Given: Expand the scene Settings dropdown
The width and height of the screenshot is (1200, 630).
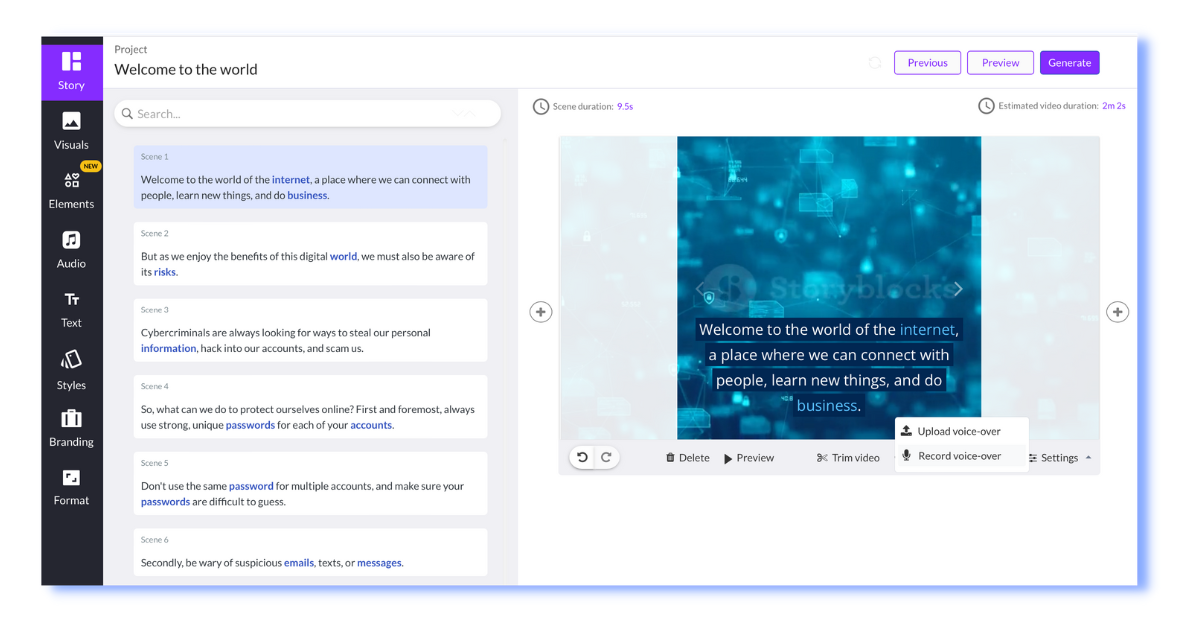Looking at the screenshot, I should tap(1060, 458).
